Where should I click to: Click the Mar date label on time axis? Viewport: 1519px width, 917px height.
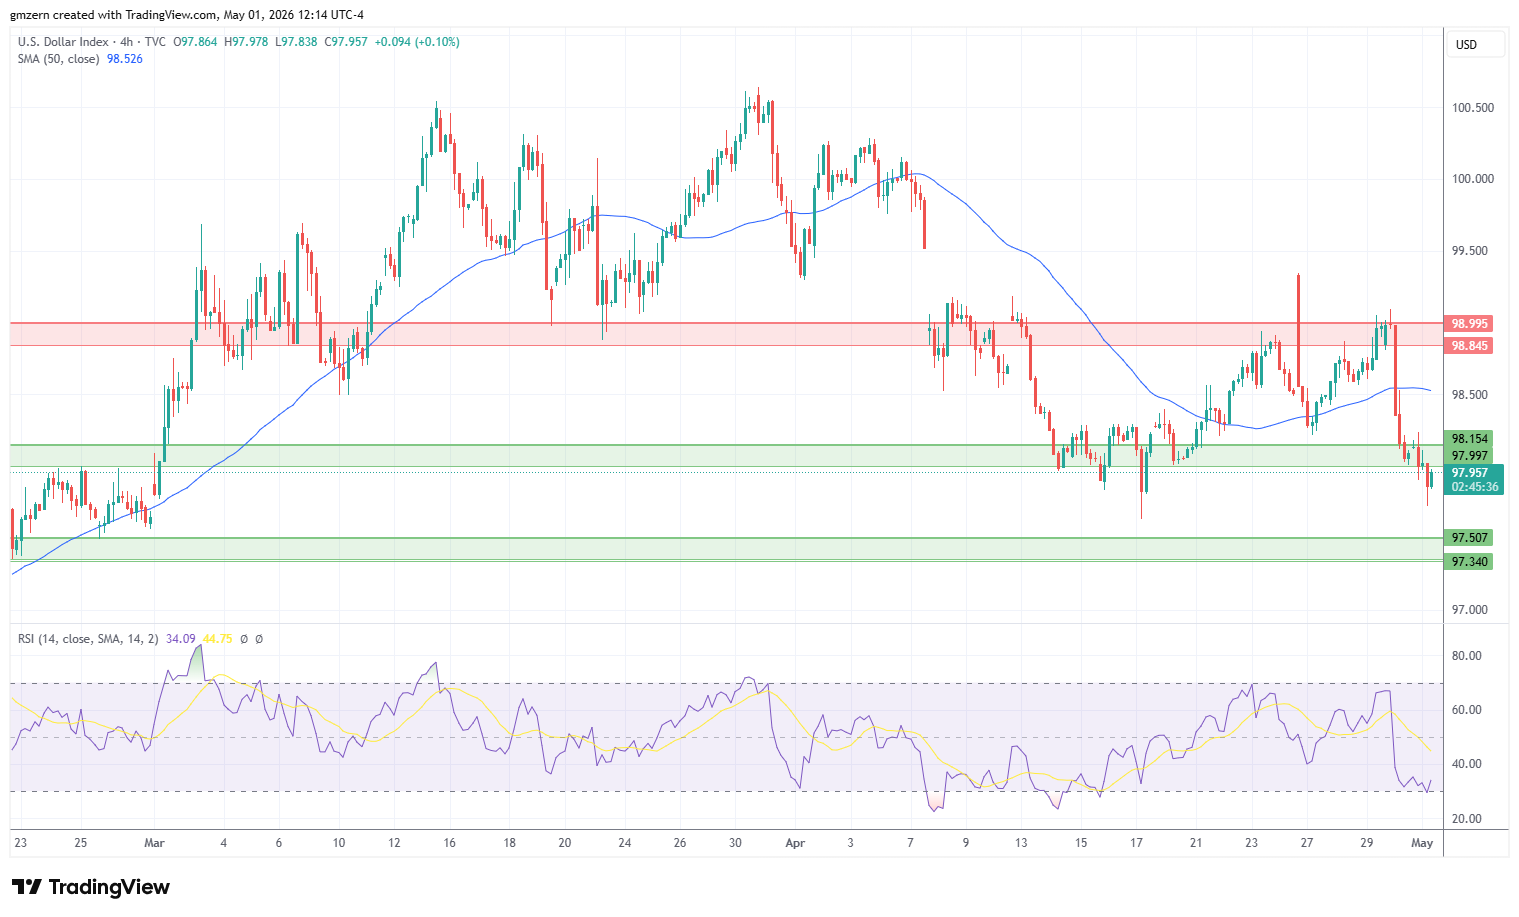click(x=154, y=843)
